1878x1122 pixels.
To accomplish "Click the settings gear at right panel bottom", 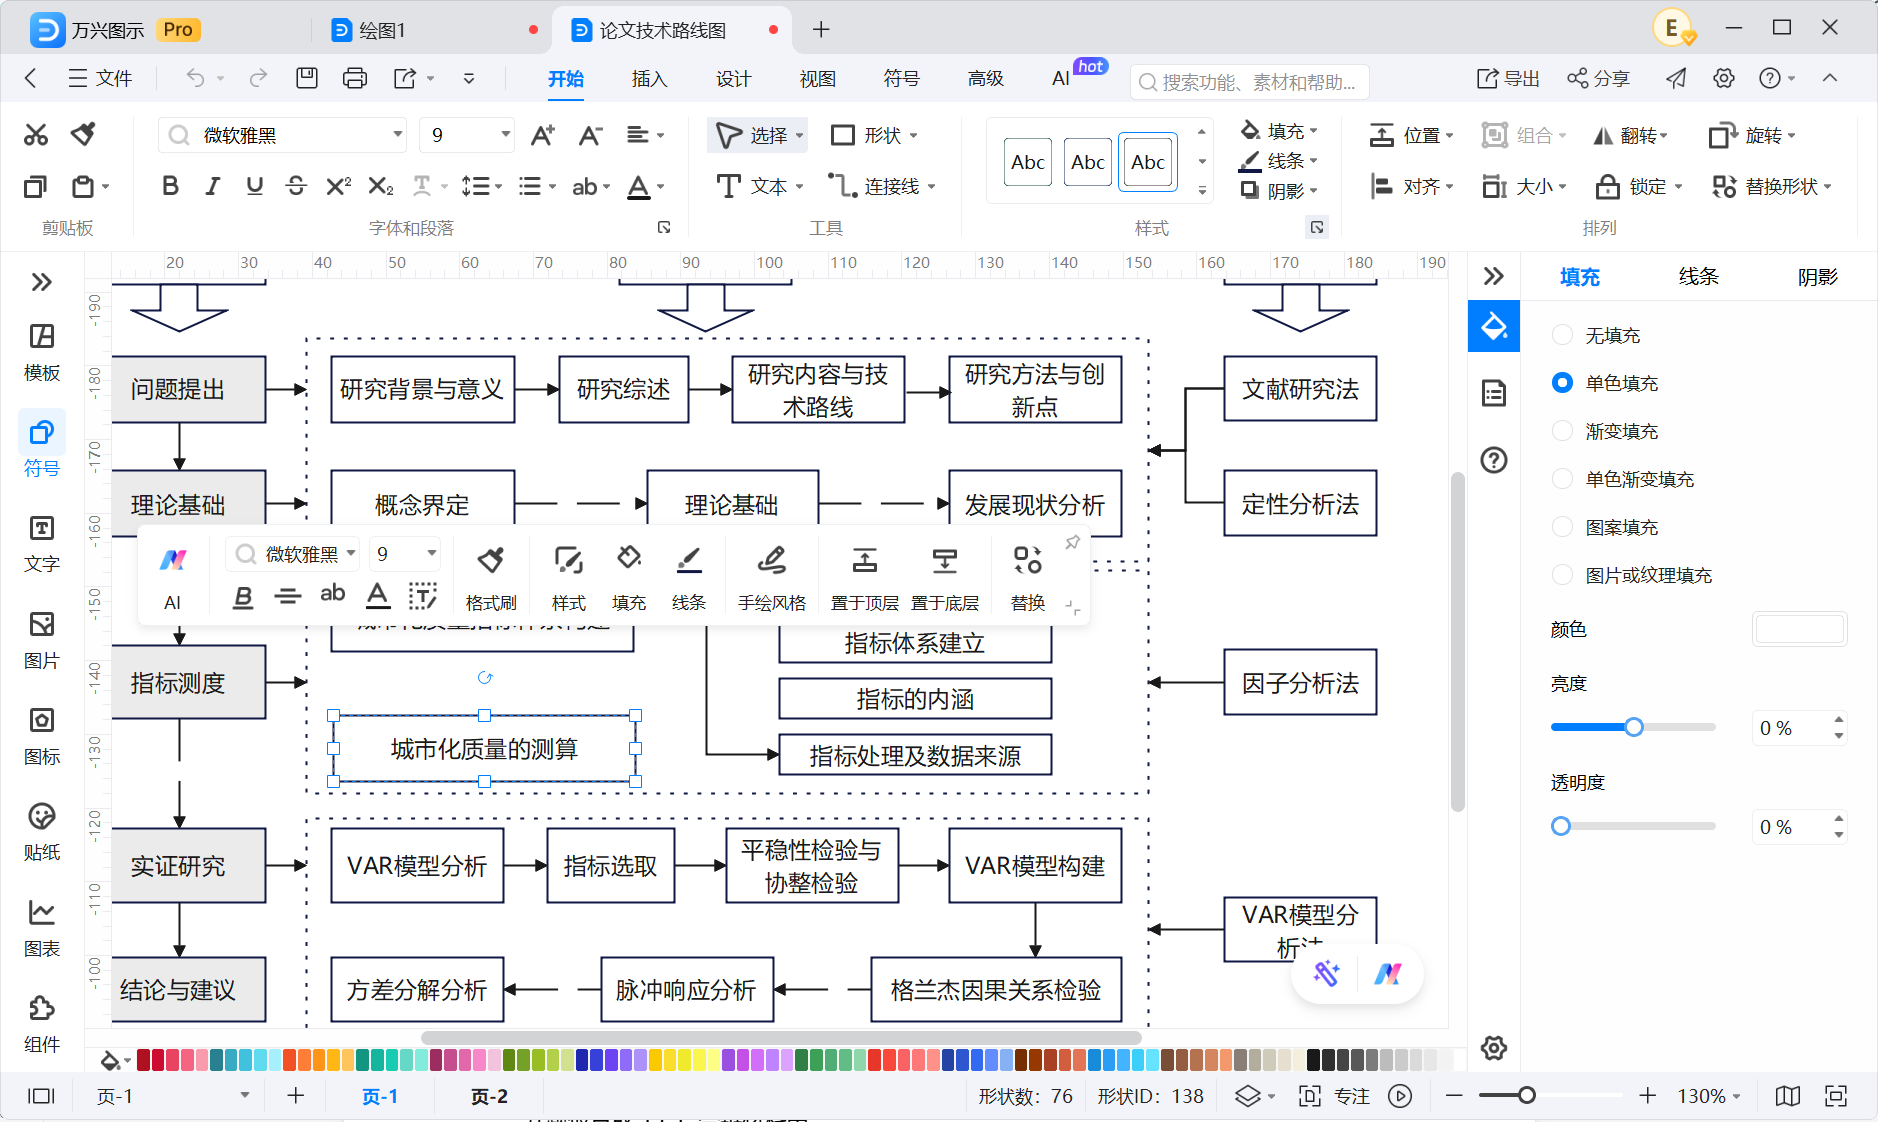I will click(1494, 1048).
